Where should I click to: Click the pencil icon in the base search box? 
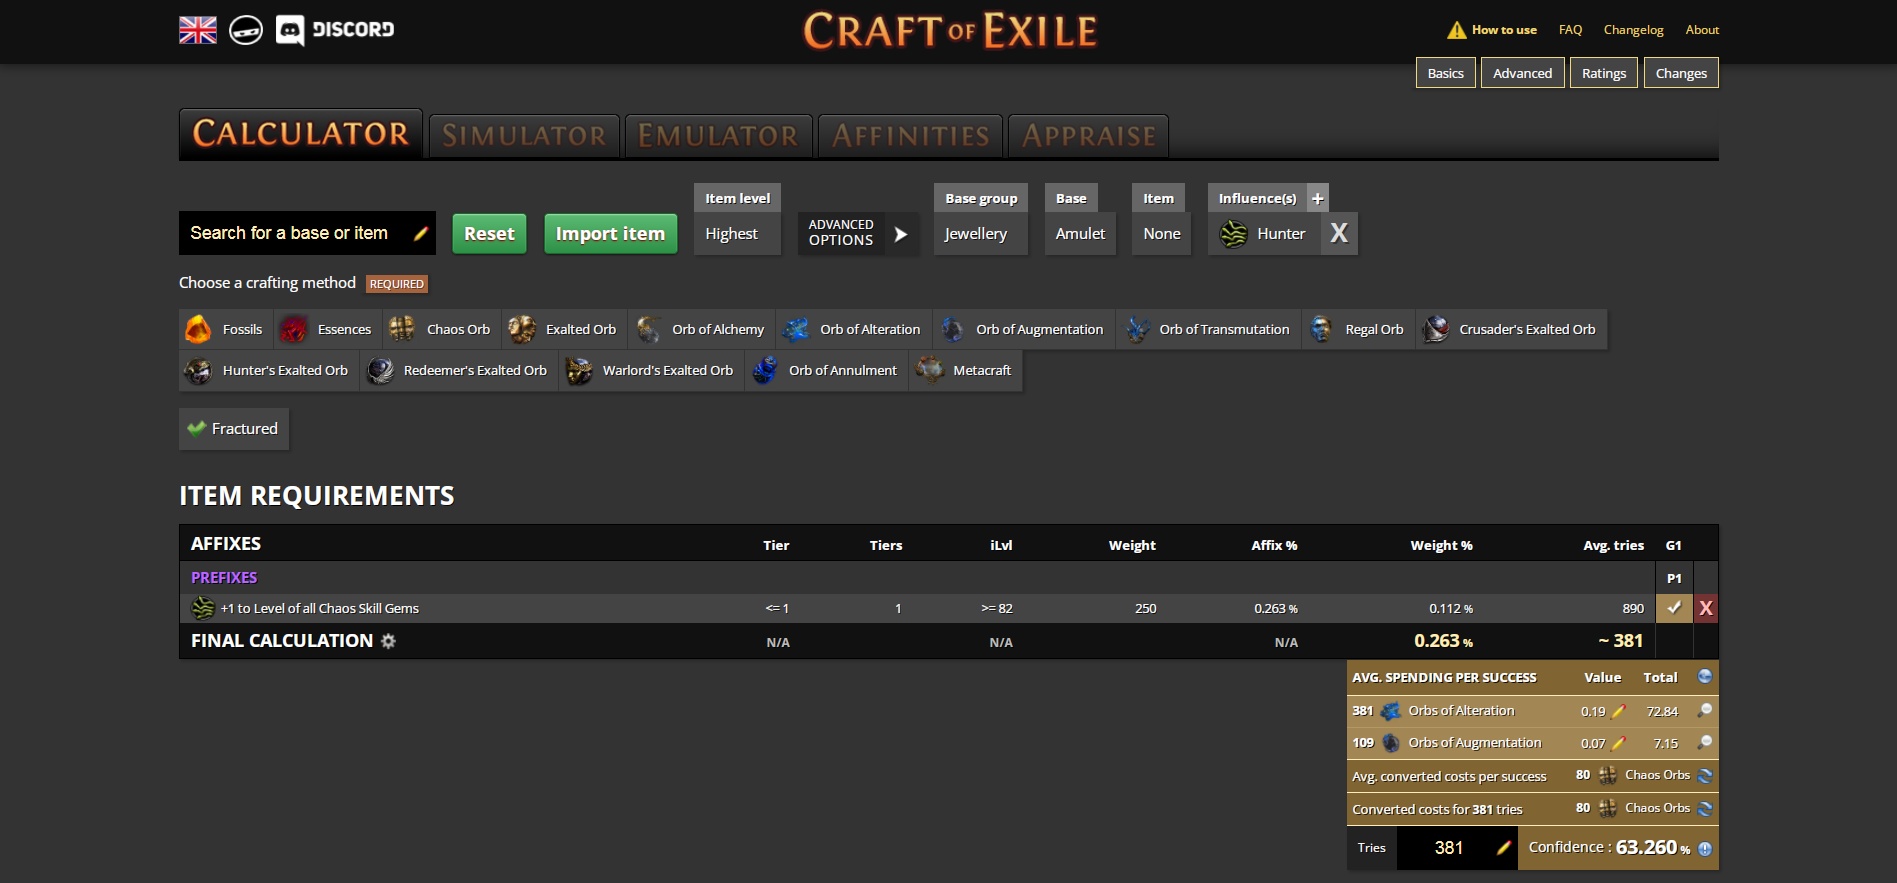[x=421, y=233]
